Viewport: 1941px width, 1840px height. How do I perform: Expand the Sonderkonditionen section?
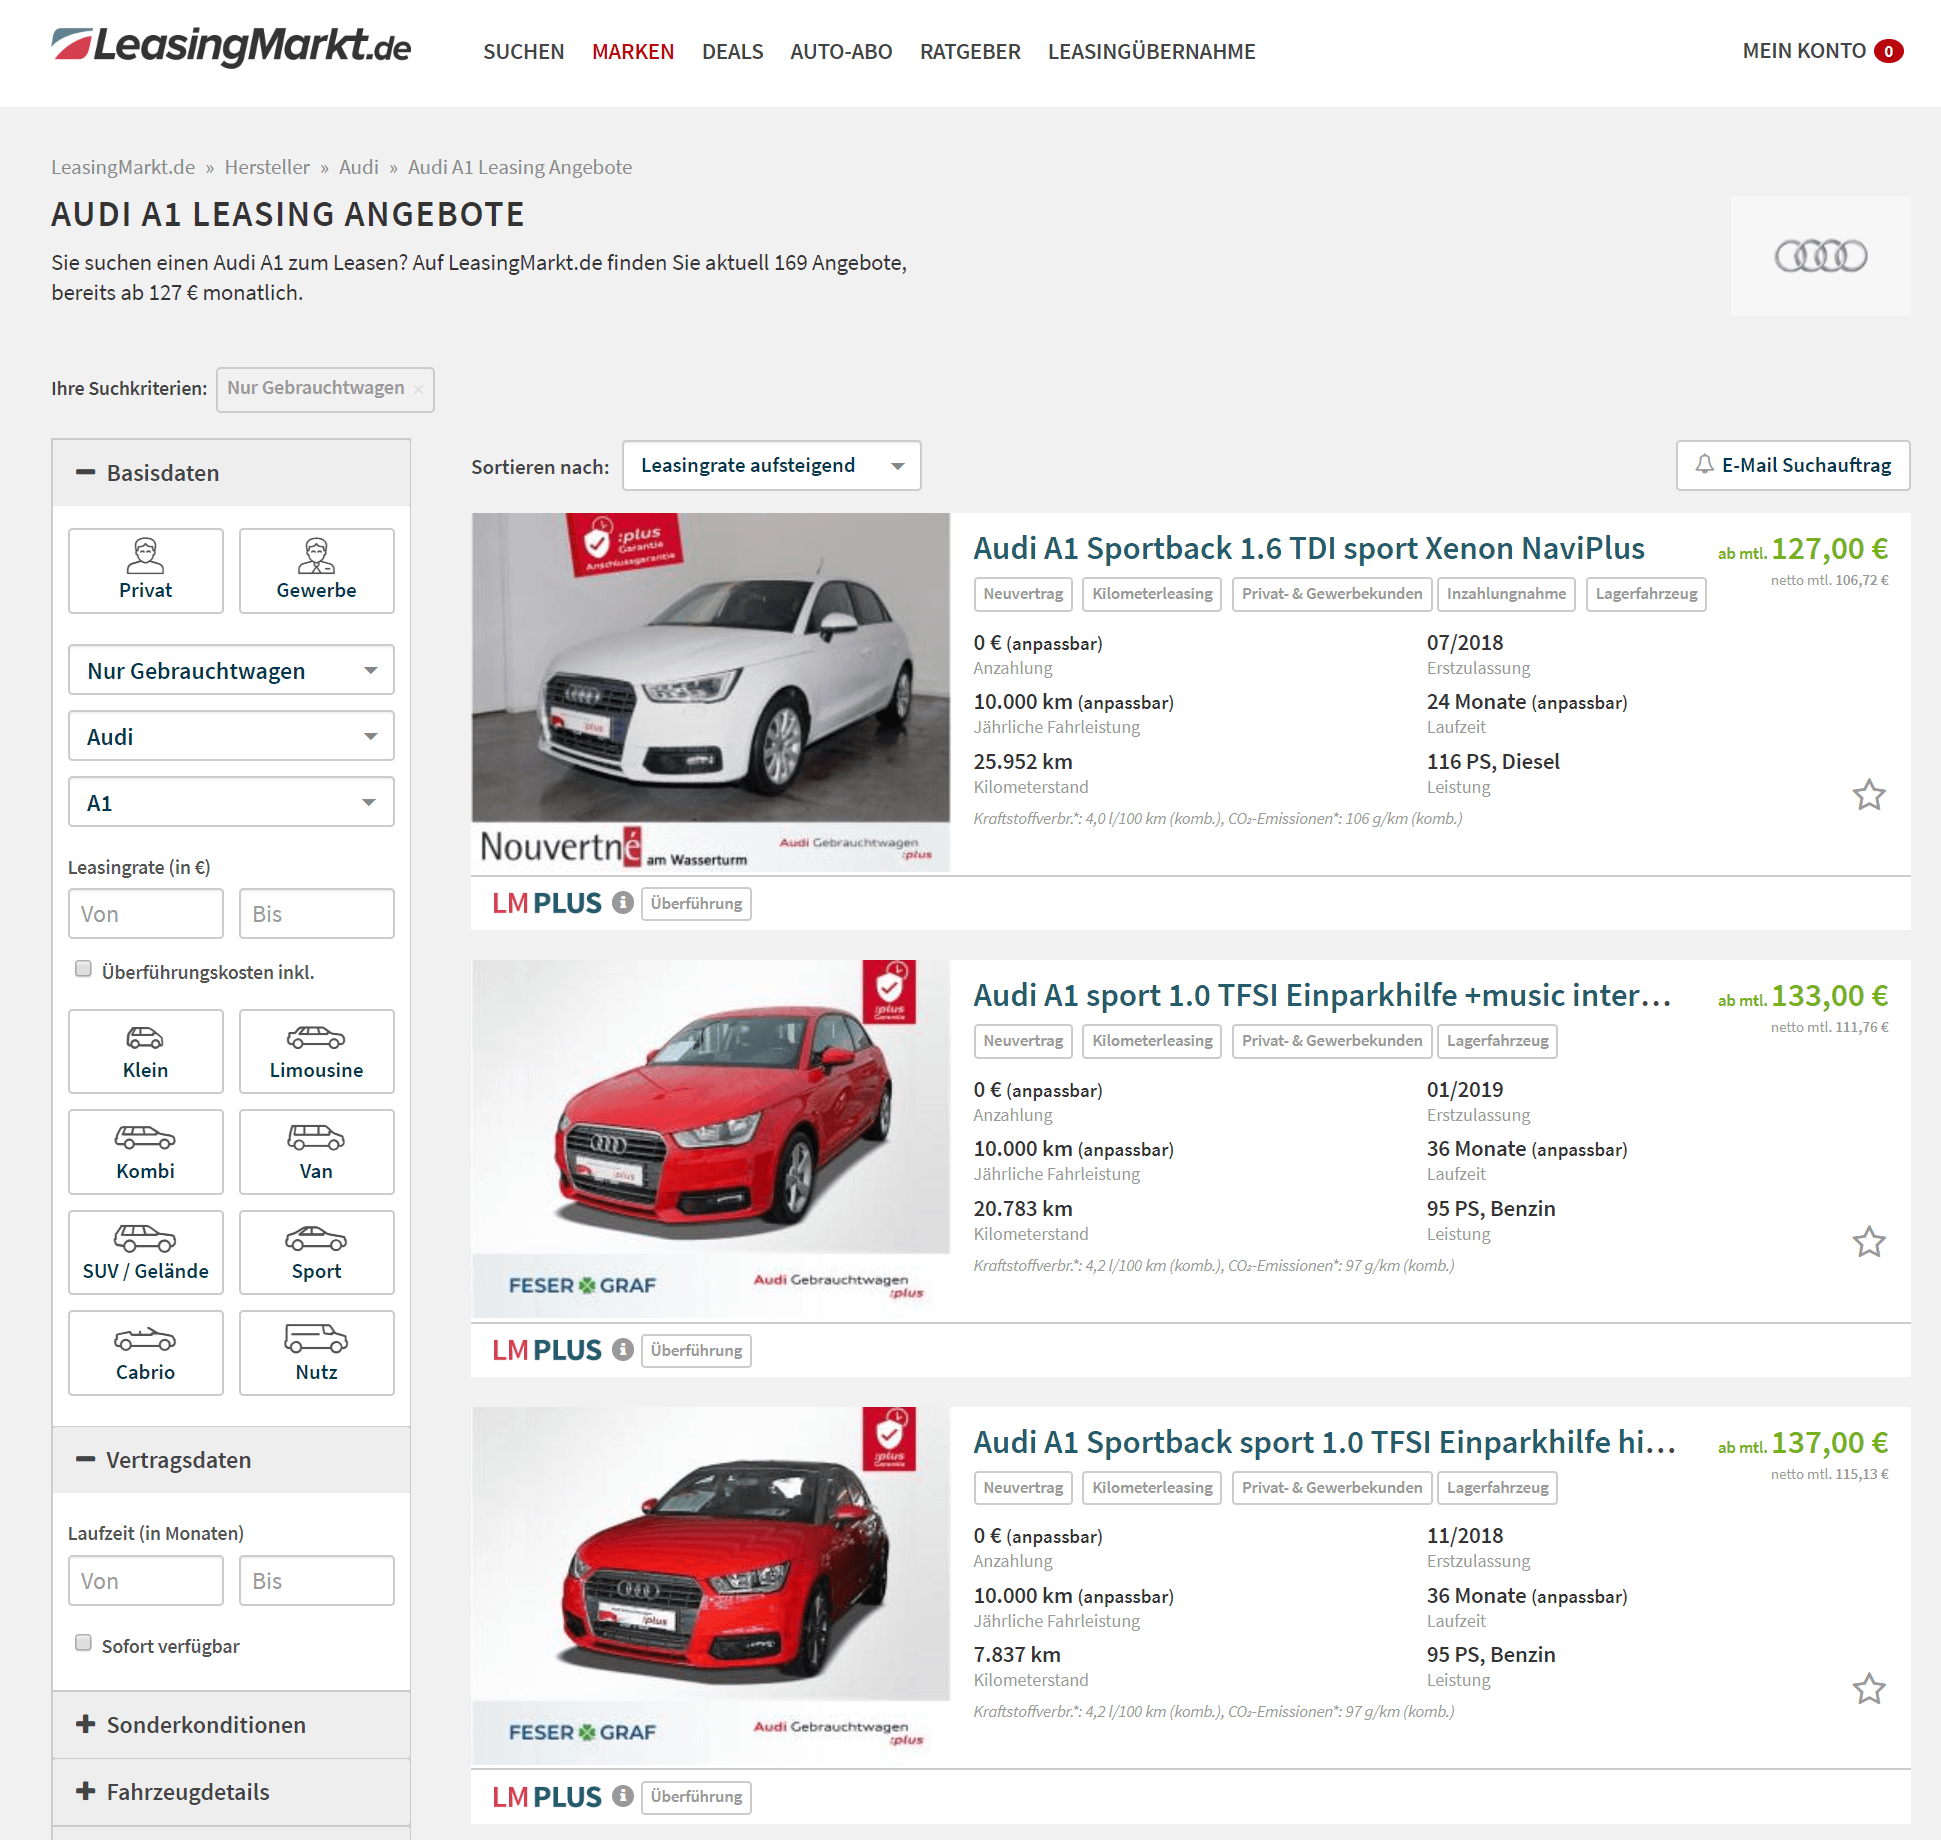231,1725
